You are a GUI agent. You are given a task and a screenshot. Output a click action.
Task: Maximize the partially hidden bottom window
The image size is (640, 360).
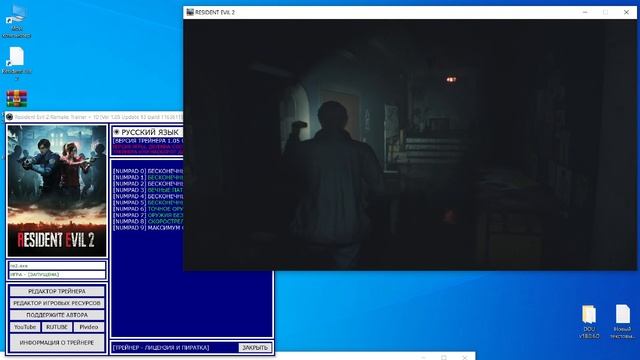click(x=444, y=358)
